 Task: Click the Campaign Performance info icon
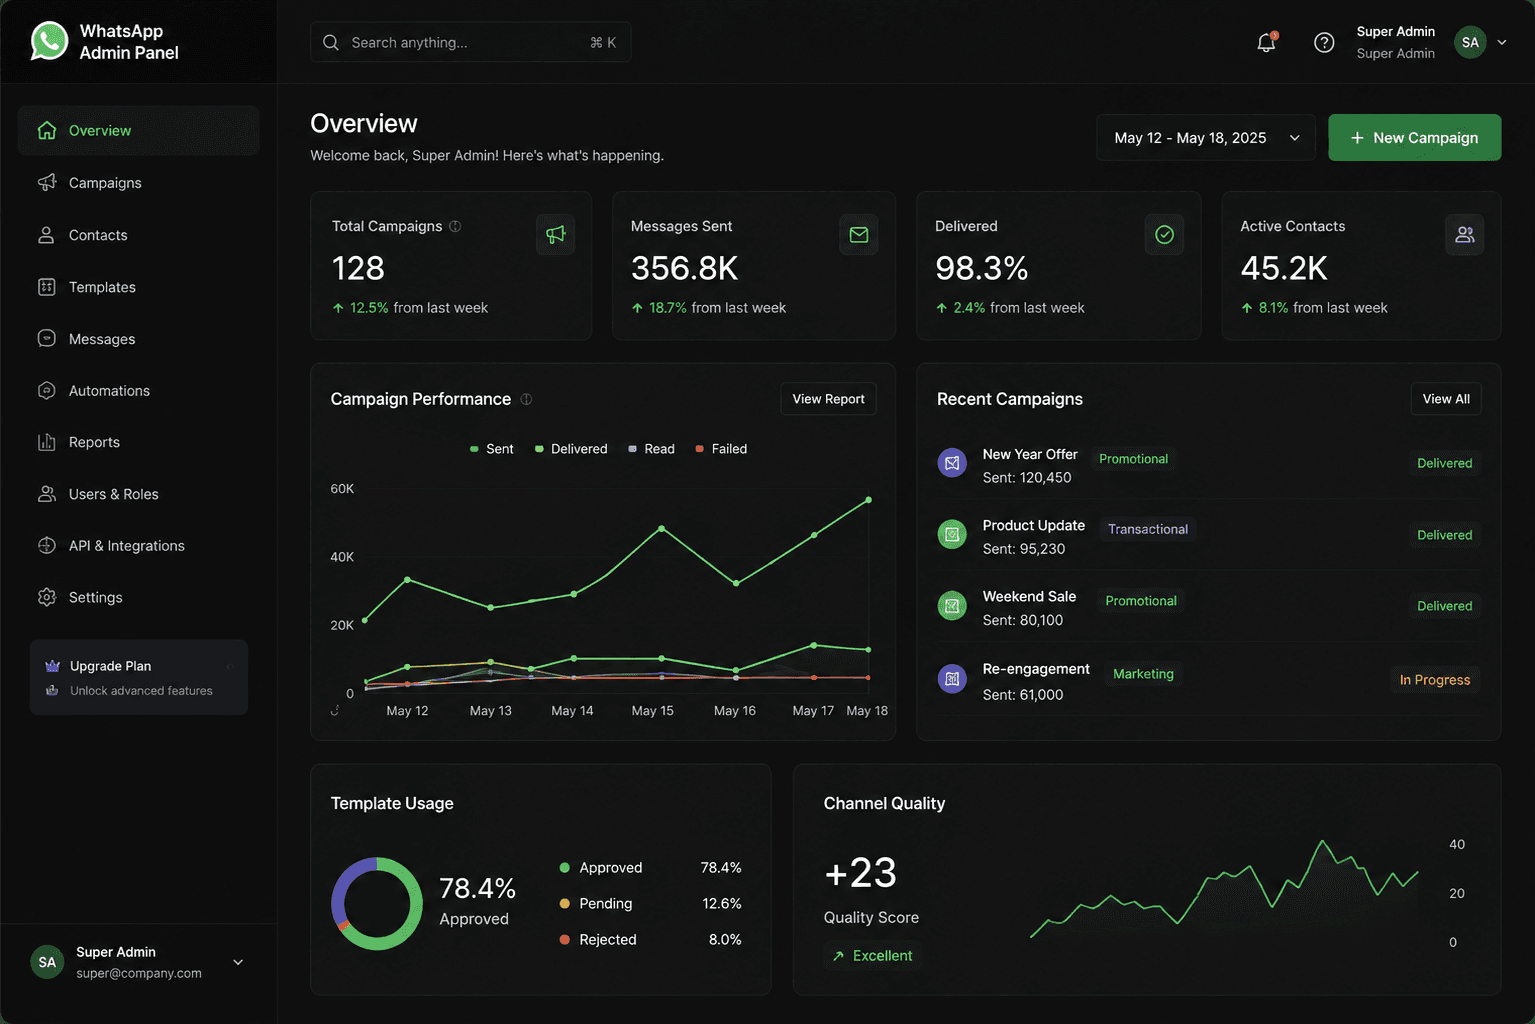pos(526,399)
